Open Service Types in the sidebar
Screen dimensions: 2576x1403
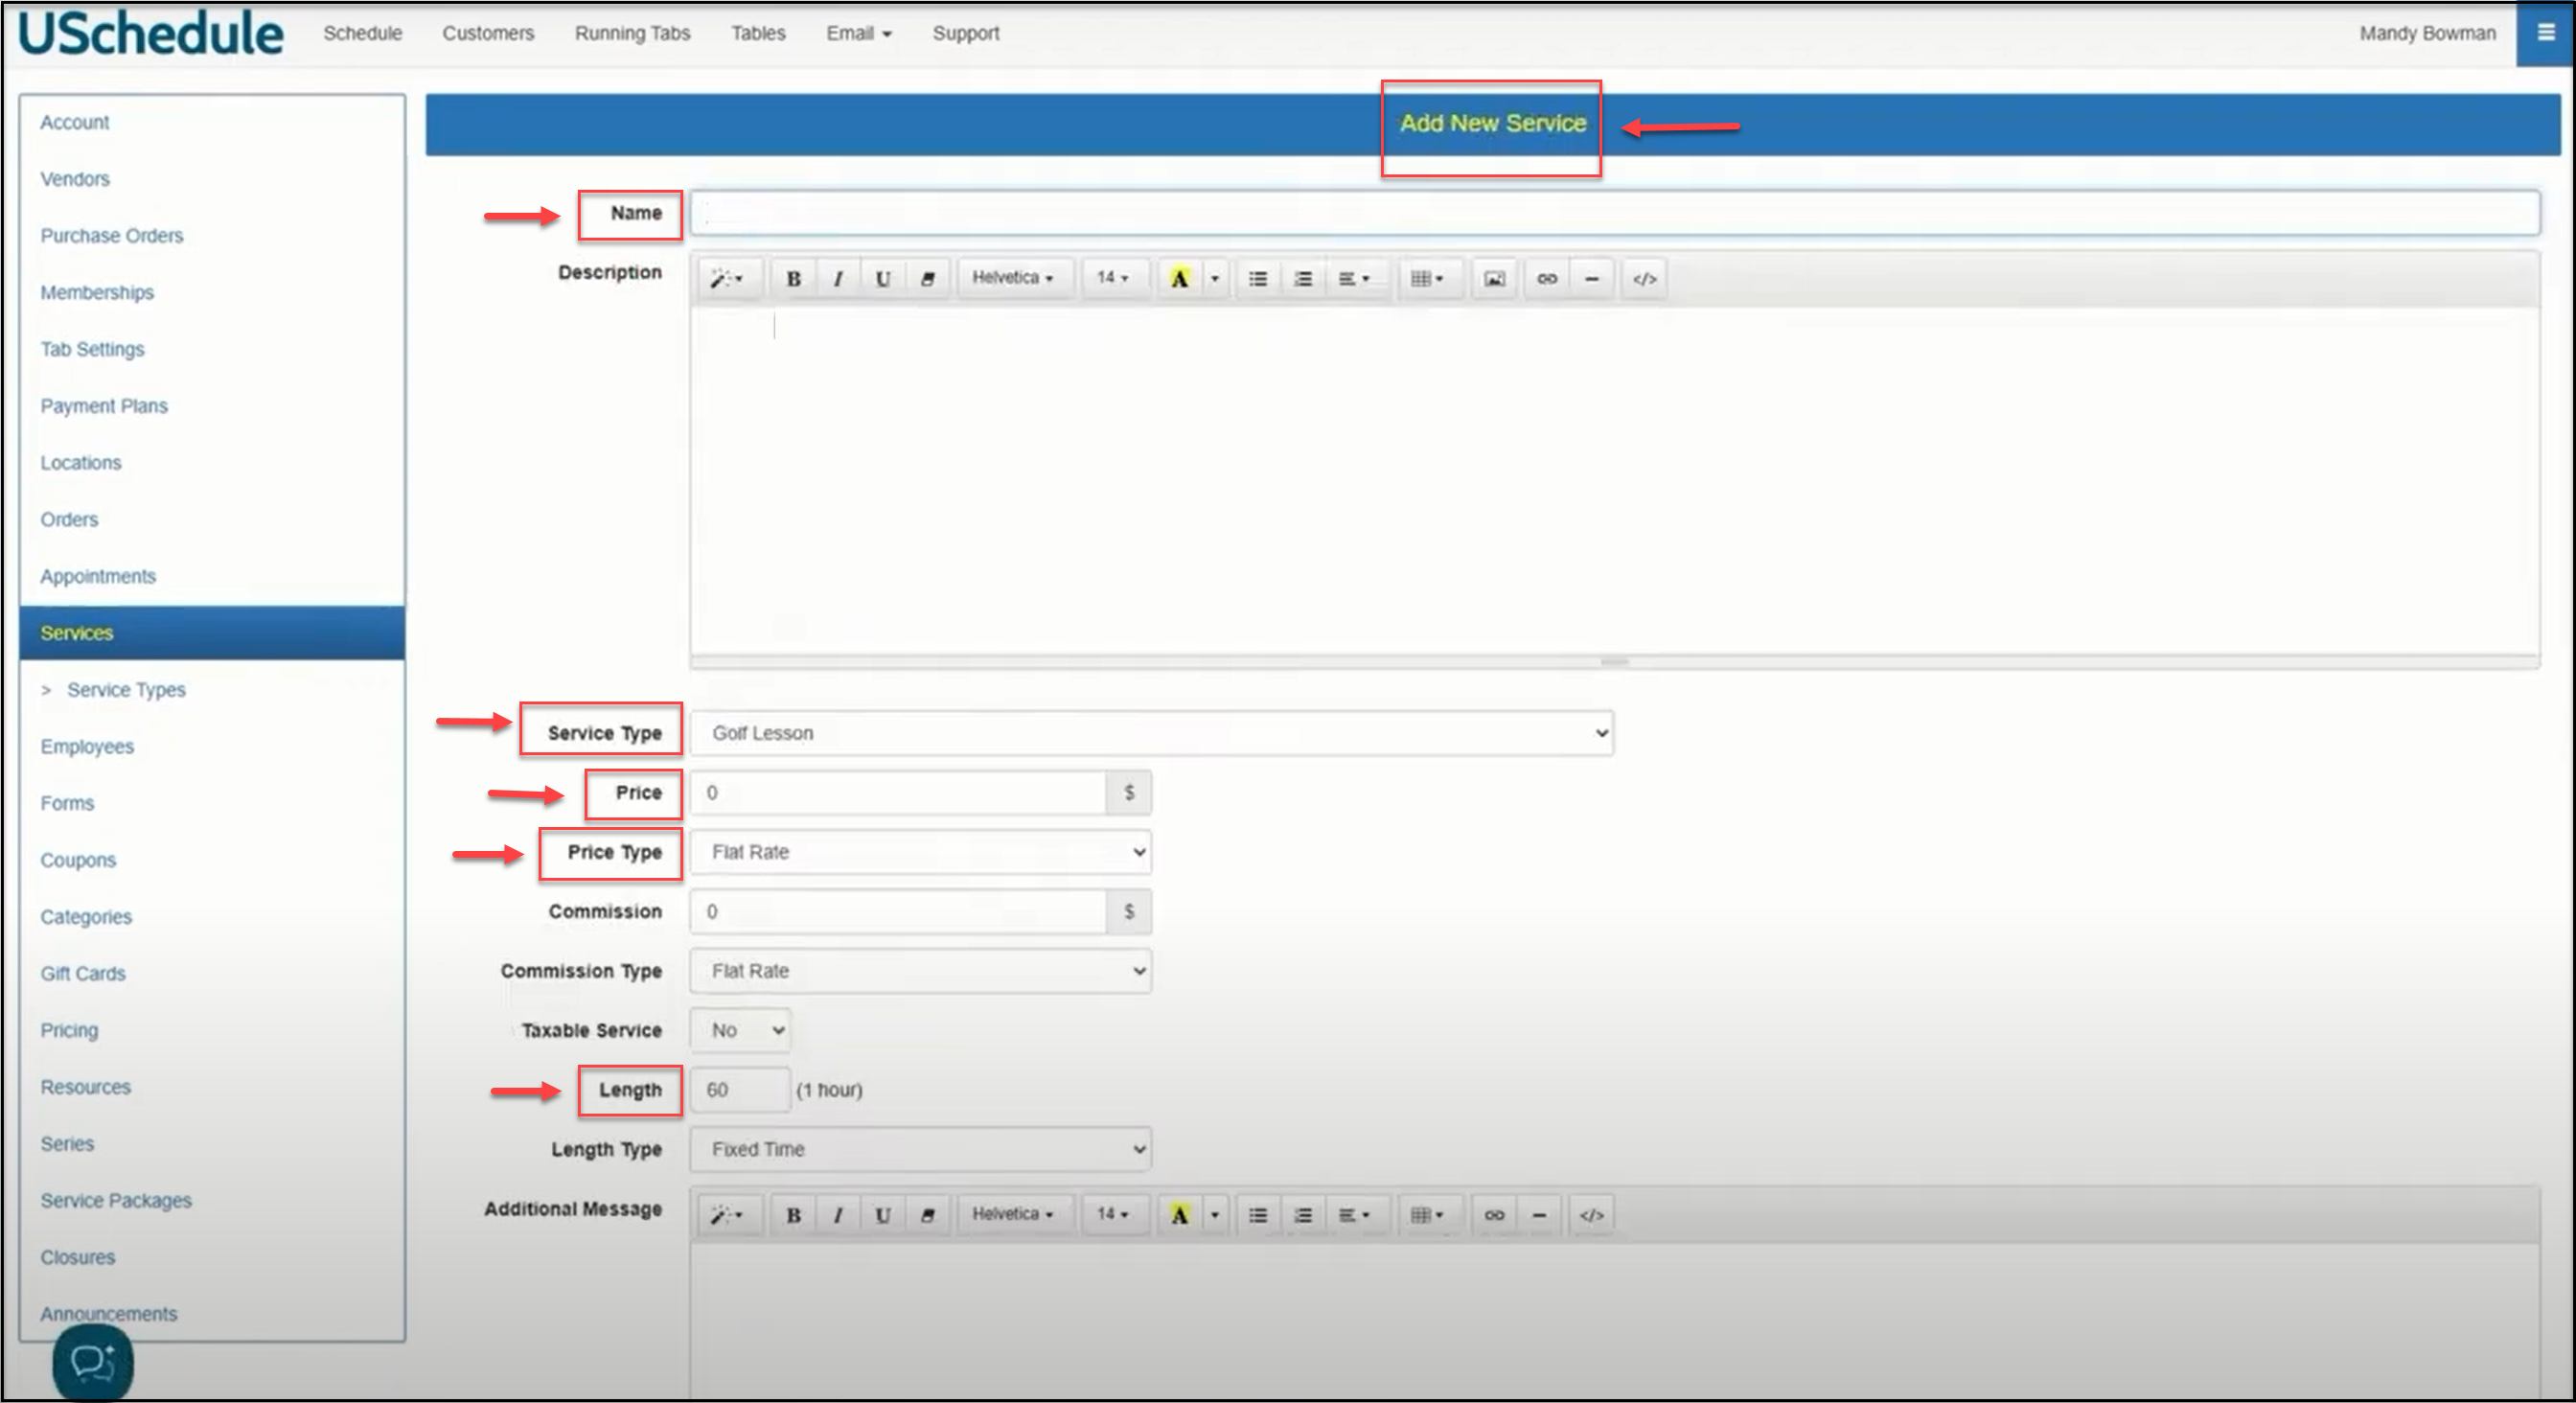(126, 690)
